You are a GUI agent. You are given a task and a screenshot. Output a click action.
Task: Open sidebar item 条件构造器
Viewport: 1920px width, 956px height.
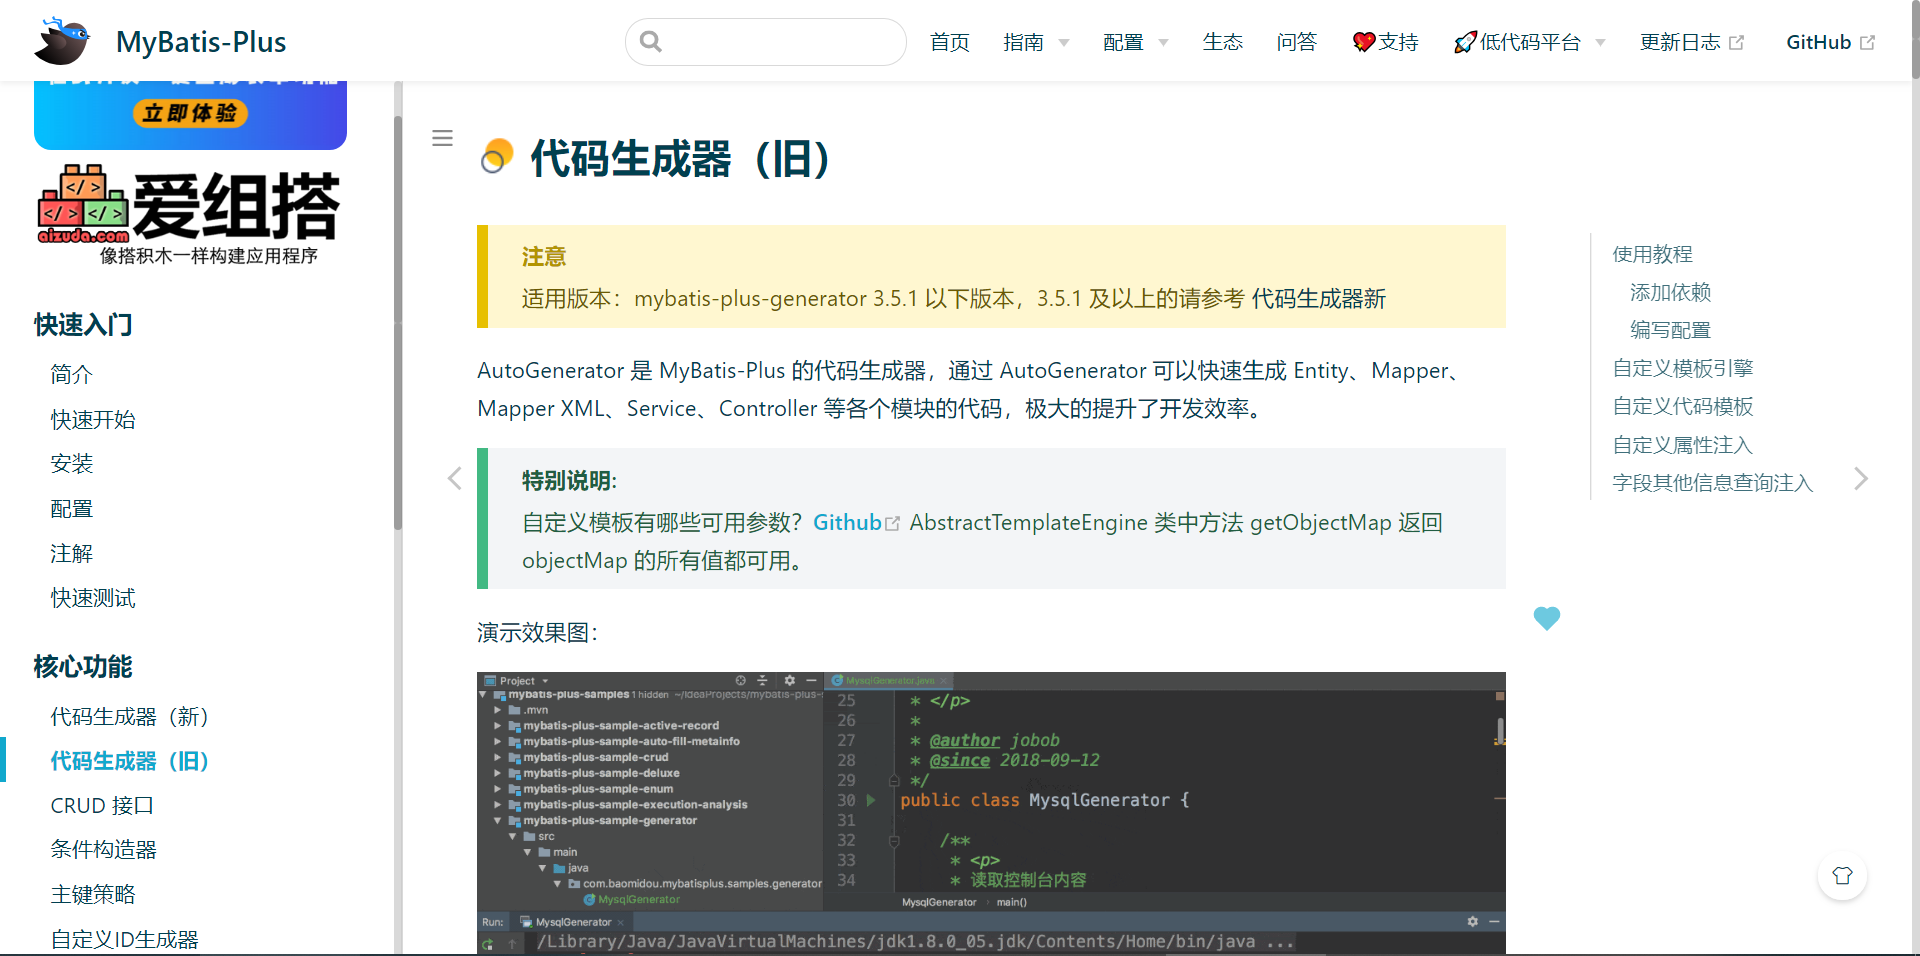tap(104, 849)
